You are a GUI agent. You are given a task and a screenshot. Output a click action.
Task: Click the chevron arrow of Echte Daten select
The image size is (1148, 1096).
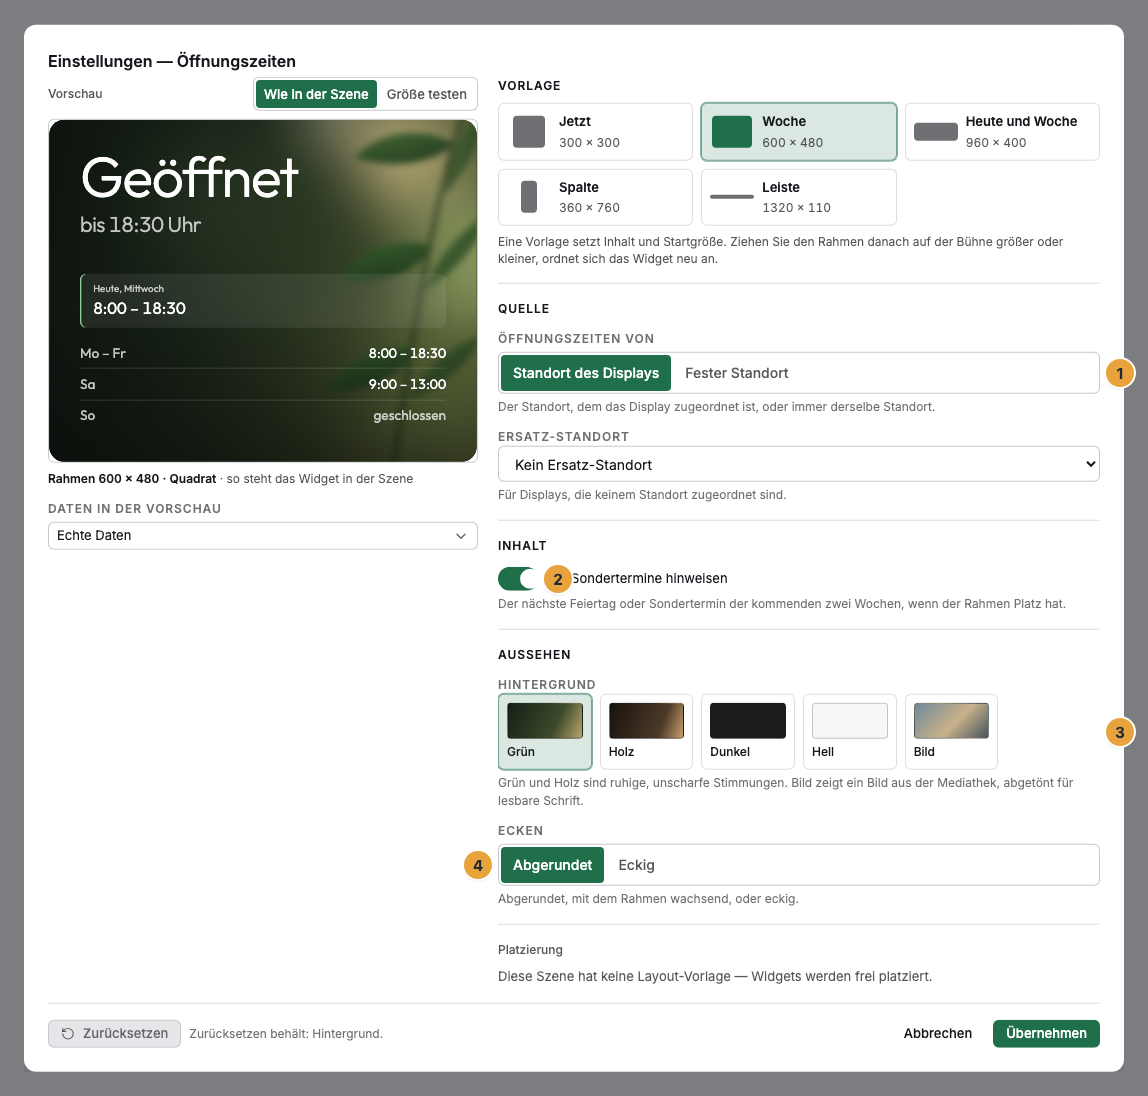pos(461,536)
